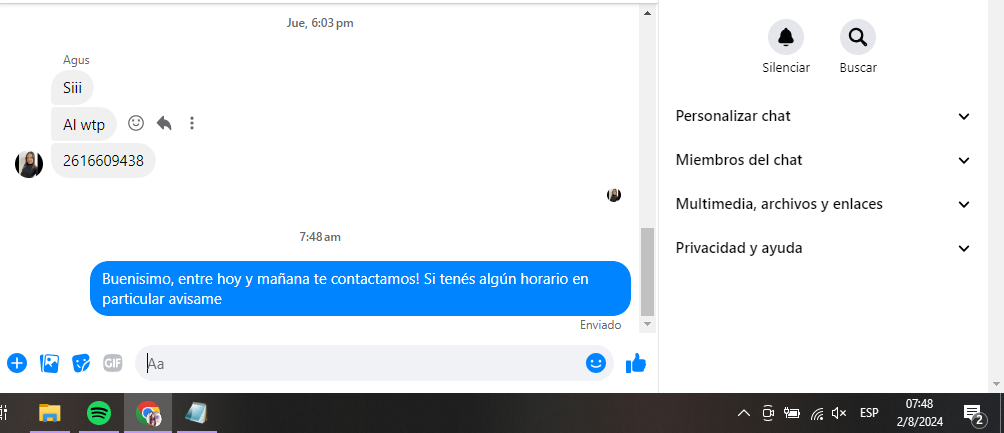Open emoji picker in message field
This screenshot has height=433, width=1004.
click(595, 363)
